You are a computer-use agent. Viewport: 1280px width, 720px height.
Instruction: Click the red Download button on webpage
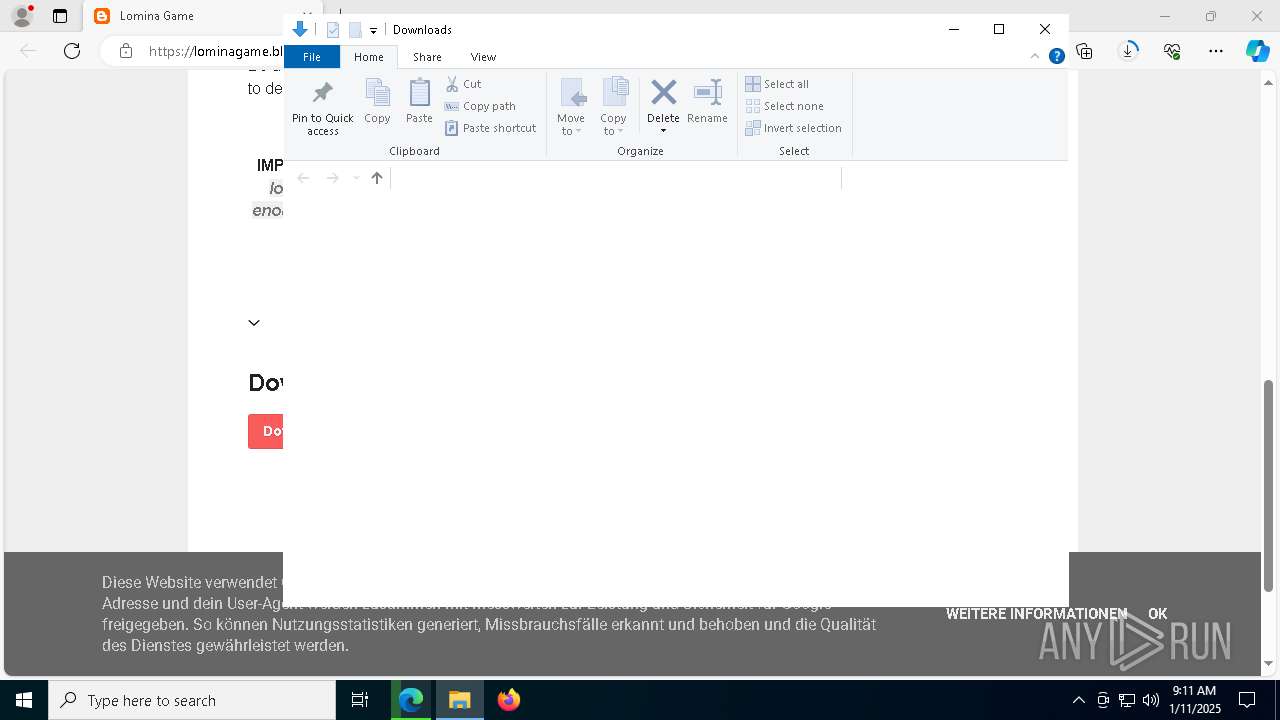(266, 431)
